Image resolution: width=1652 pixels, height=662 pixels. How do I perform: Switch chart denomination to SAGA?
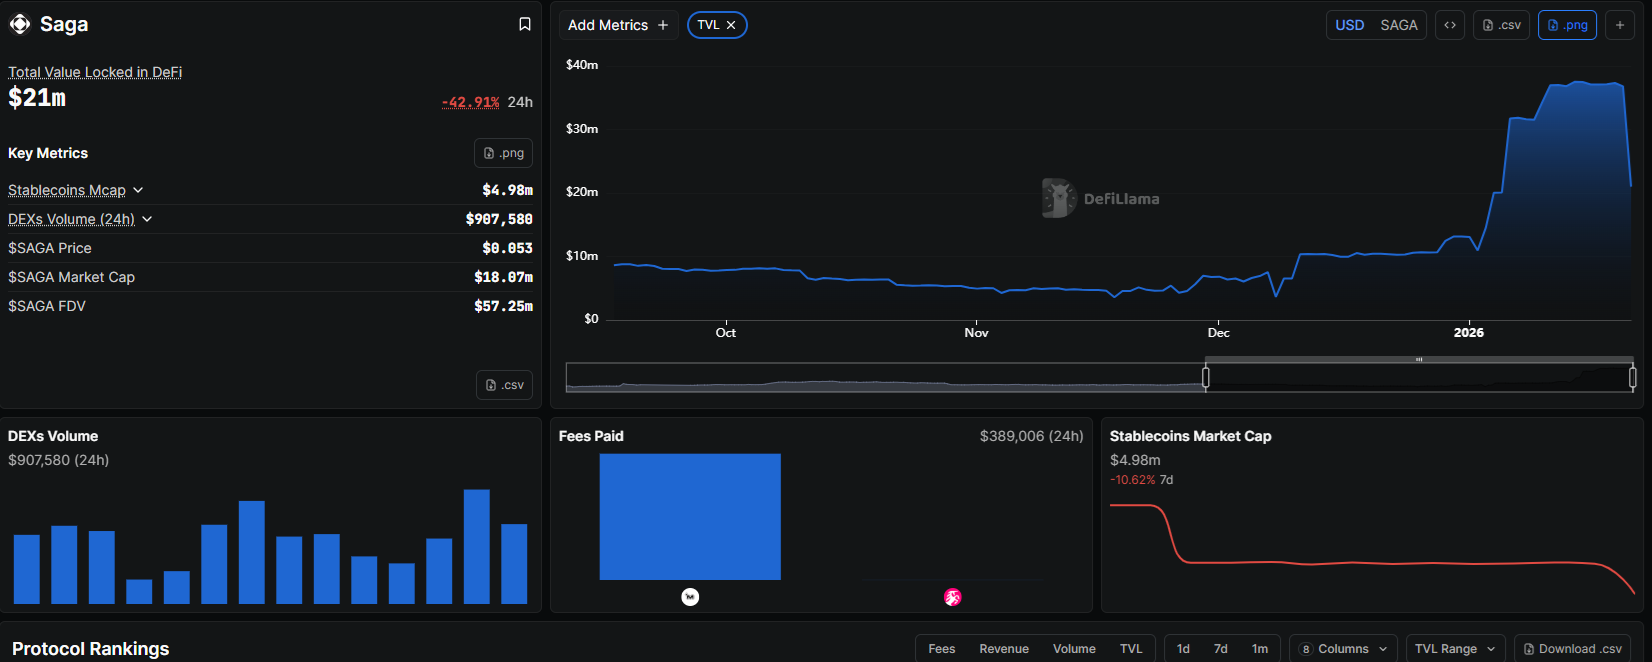click(1399, 25)
